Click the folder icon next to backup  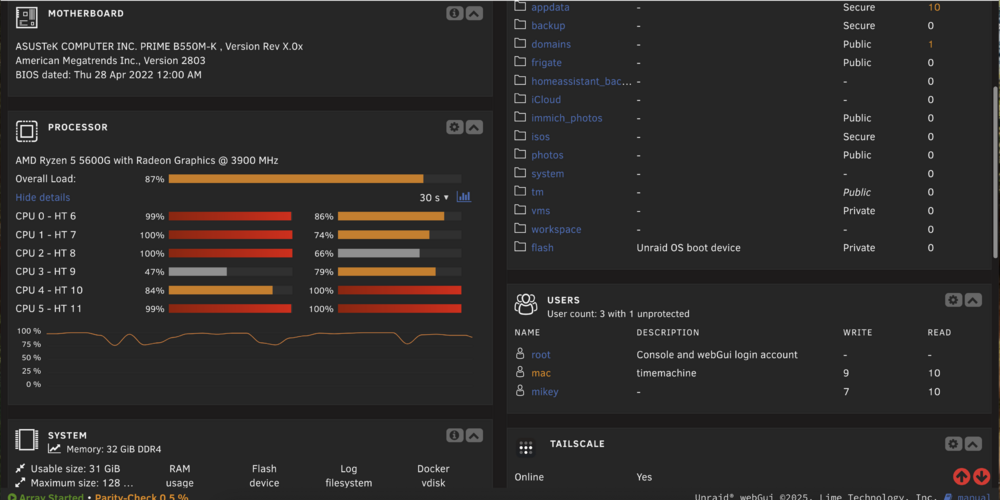[x=520, y=26]
